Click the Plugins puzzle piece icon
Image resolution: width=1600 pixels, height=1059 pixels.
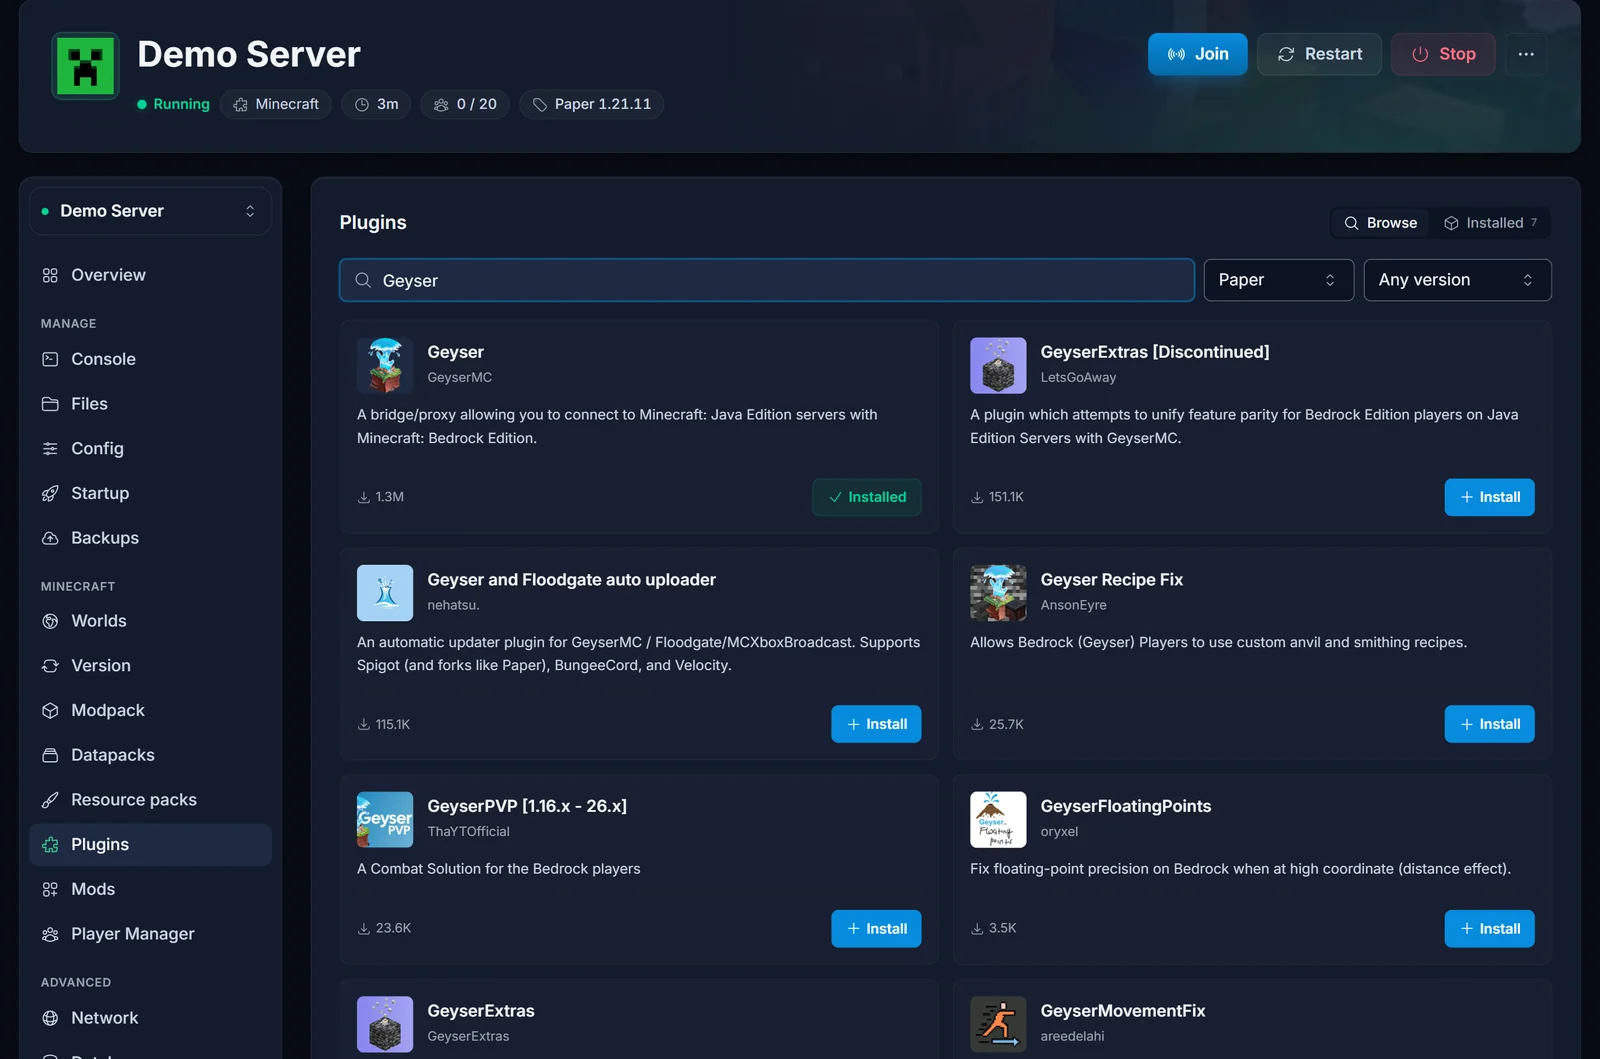tap(50, 845)
